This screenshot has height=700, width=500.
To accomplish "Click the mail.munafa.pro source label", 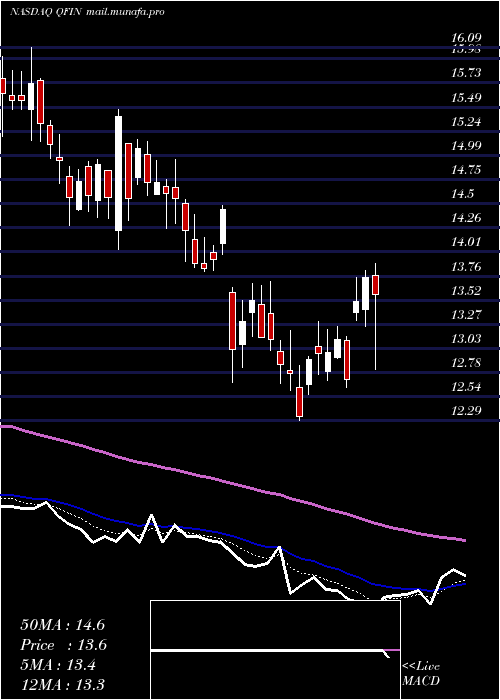I will click(124, 12).
